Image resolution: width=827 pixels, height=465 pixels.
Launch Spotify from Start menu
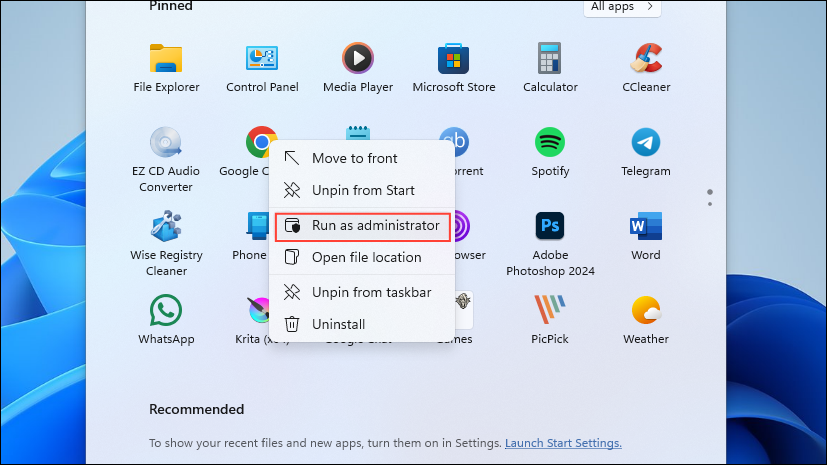(x=550, y=142)
